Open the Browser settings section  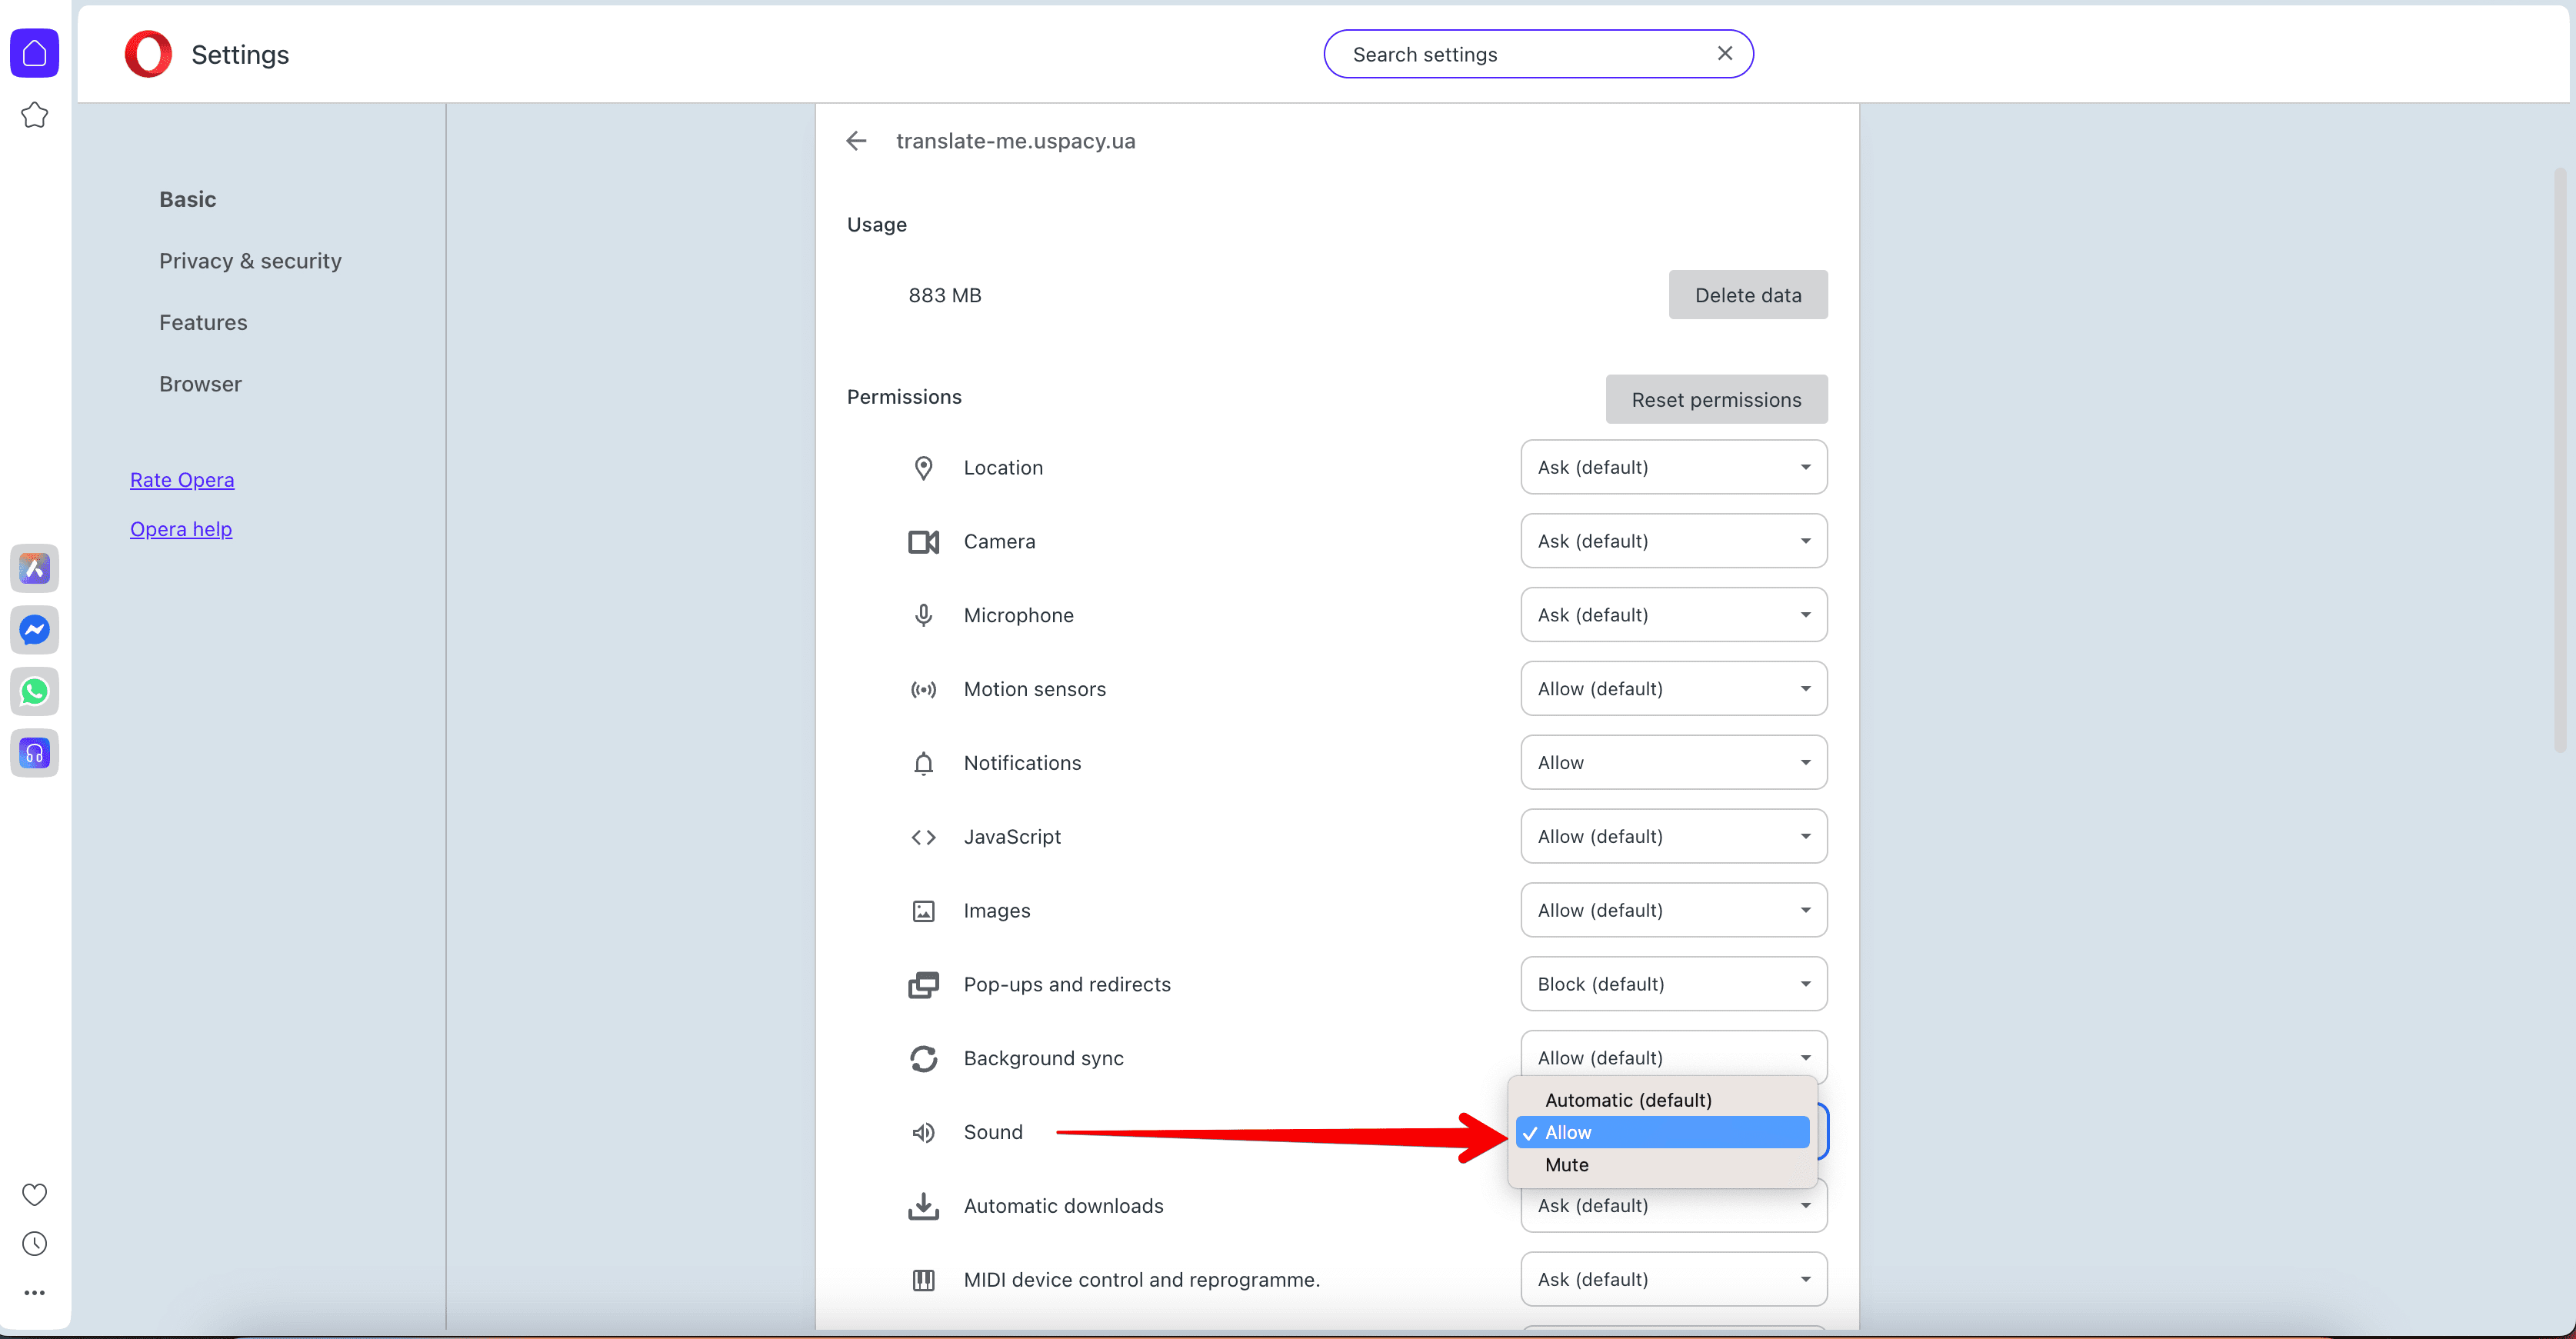pyautogui.click(x=200, y=384)
